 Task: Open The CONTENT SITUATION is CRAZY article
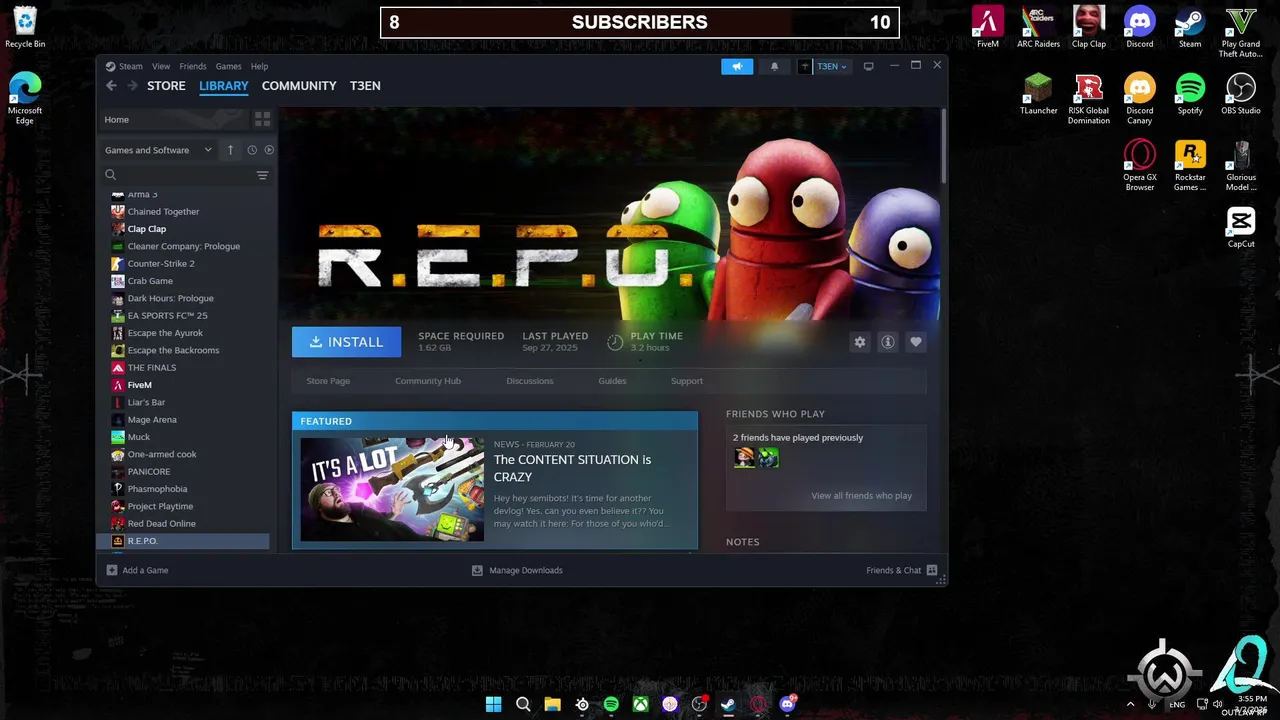[x=572, y=468]
